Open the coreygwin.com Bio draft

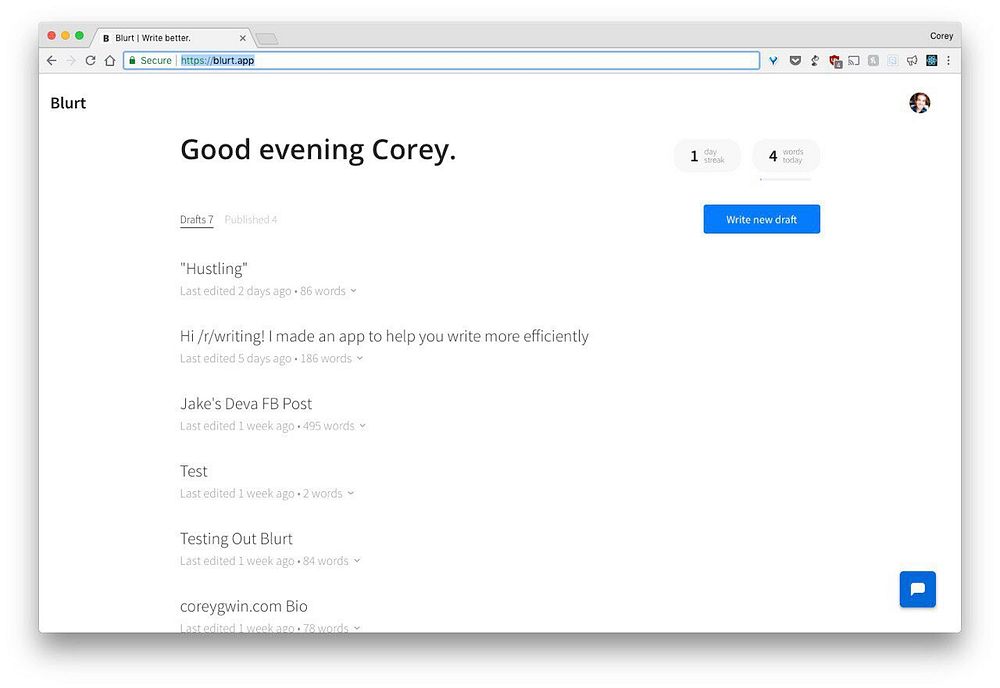244,606
